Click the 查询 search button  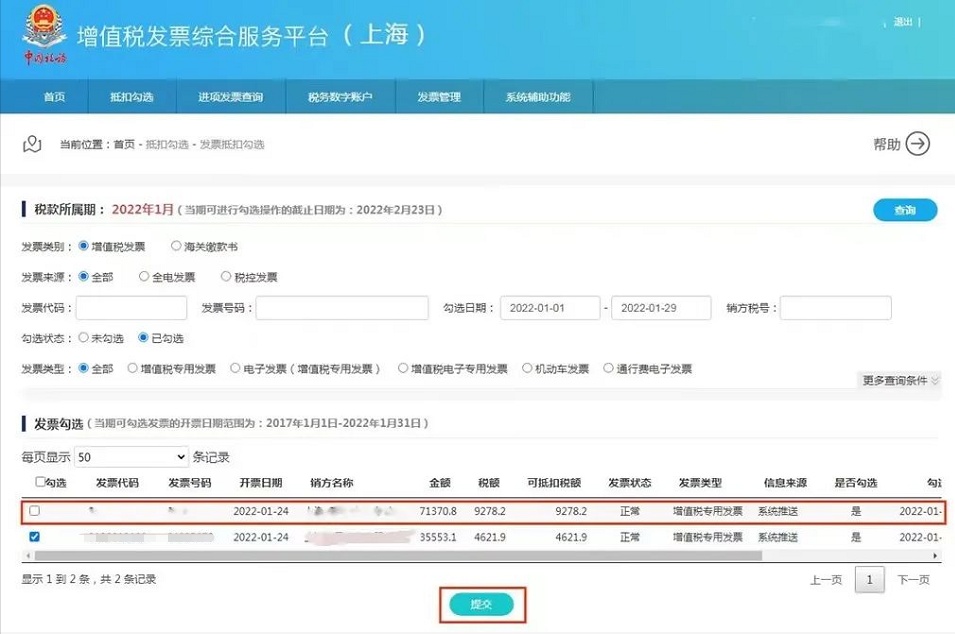pos(905,210)
